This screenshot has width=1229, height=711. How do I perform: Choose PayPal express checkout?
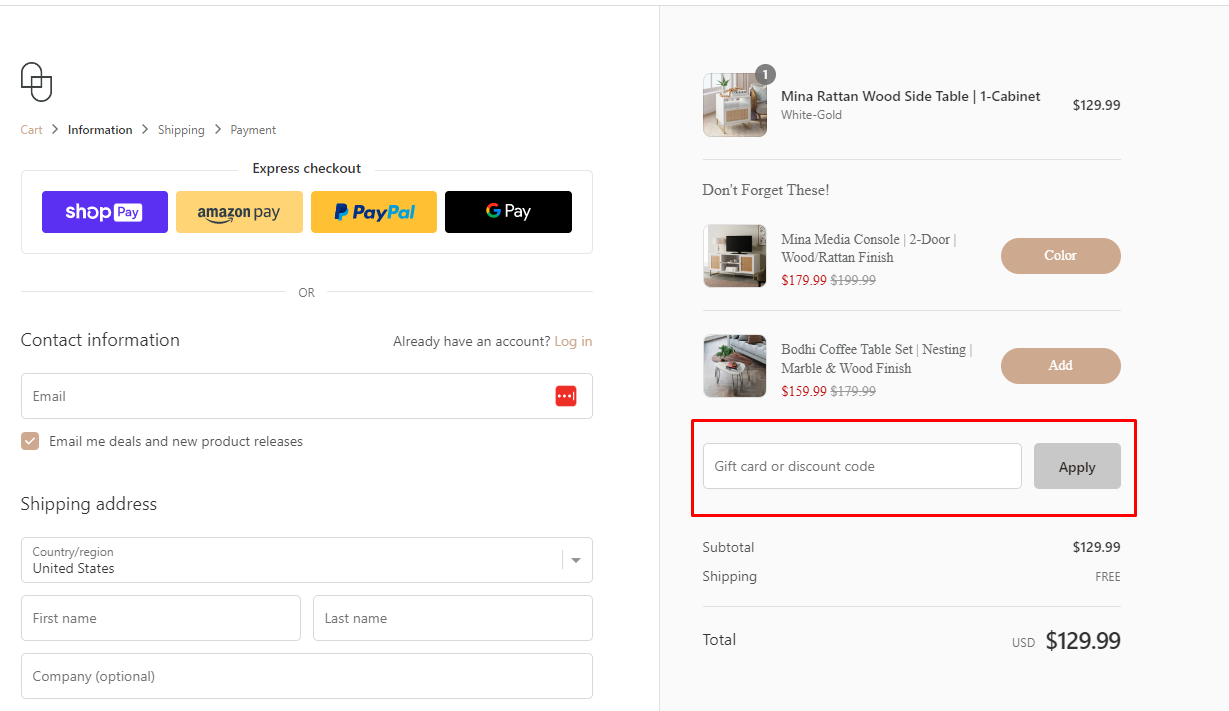[x=374, y=212]
